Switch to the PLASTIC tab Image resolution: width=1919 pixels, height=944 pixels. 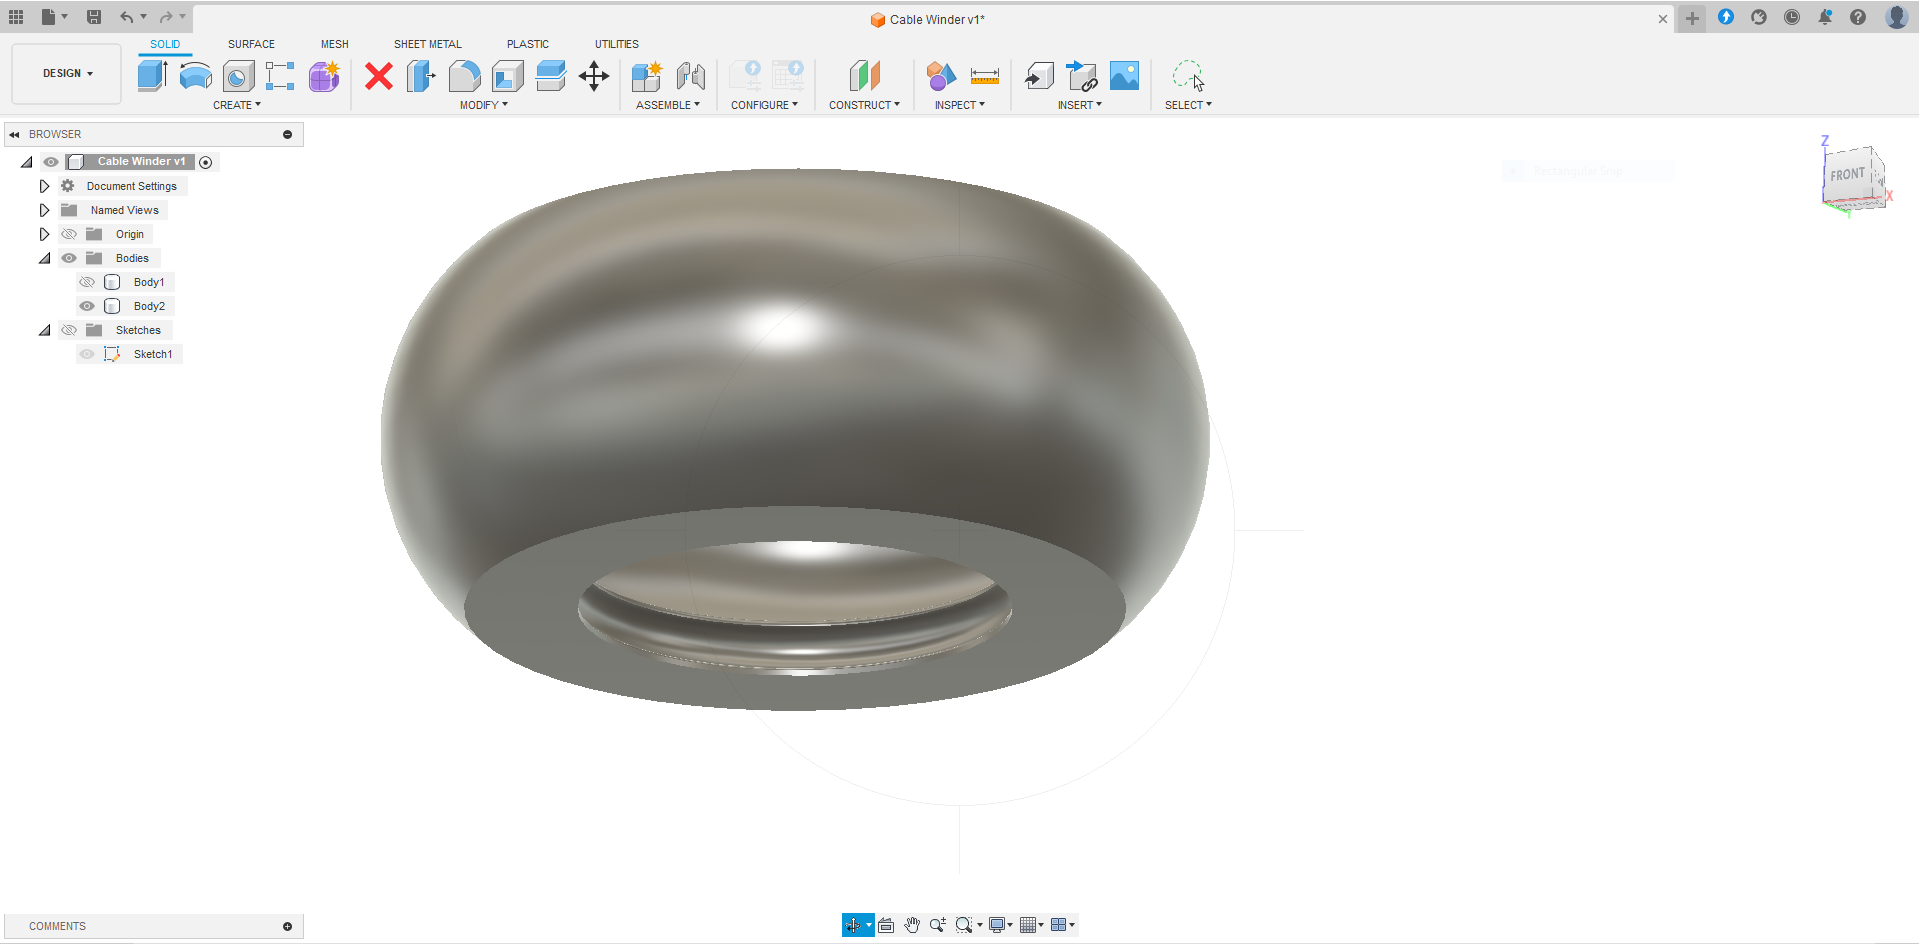coord(528,44)
